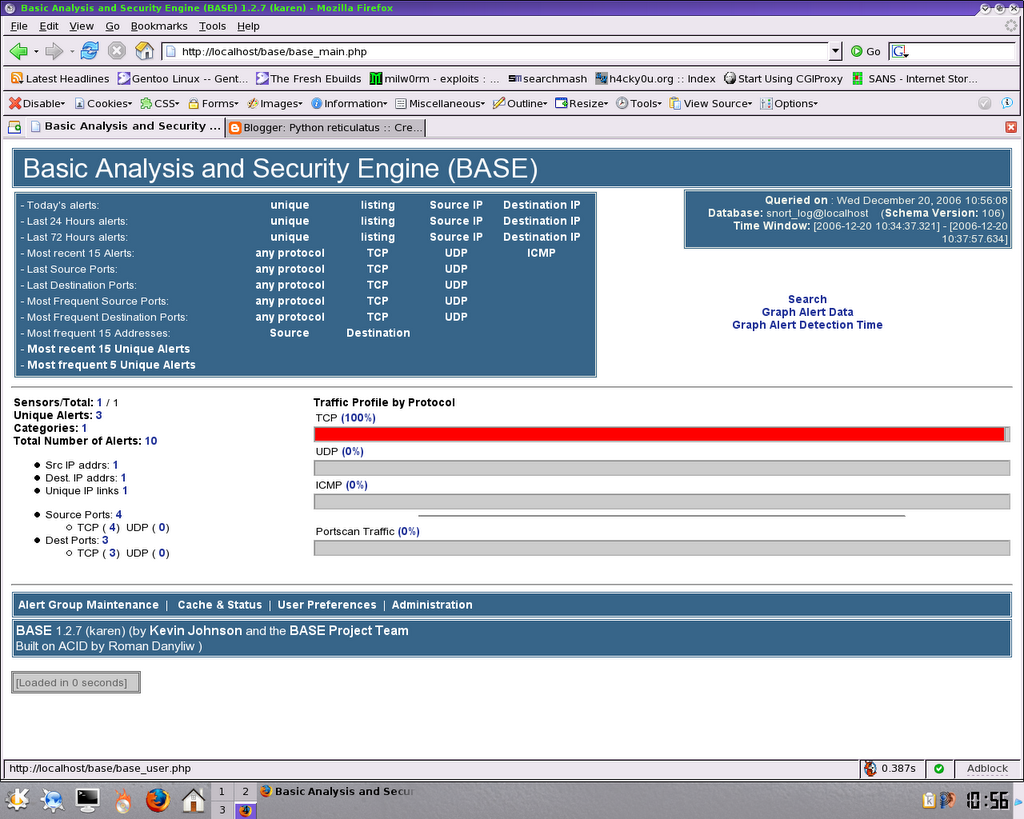Click the red TCP 100% traffic bar
This screenshot has width=1024, height=819.
[659, 434]
